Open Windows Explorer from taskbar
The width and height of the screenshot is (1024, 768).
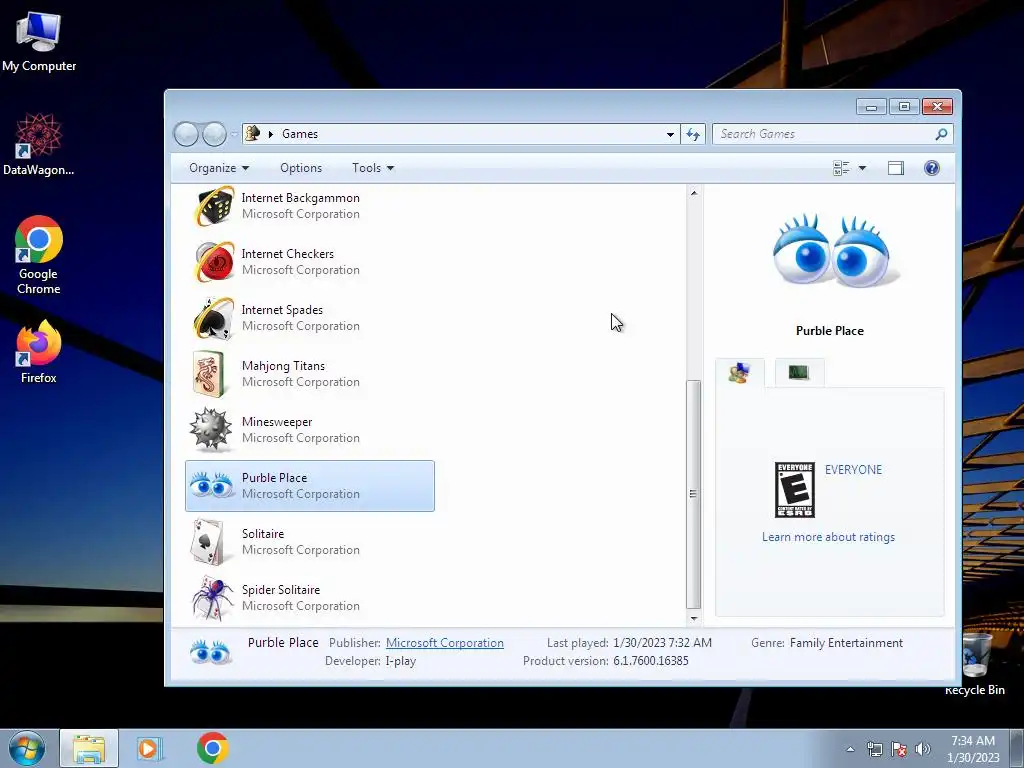[x=89, y=748]
